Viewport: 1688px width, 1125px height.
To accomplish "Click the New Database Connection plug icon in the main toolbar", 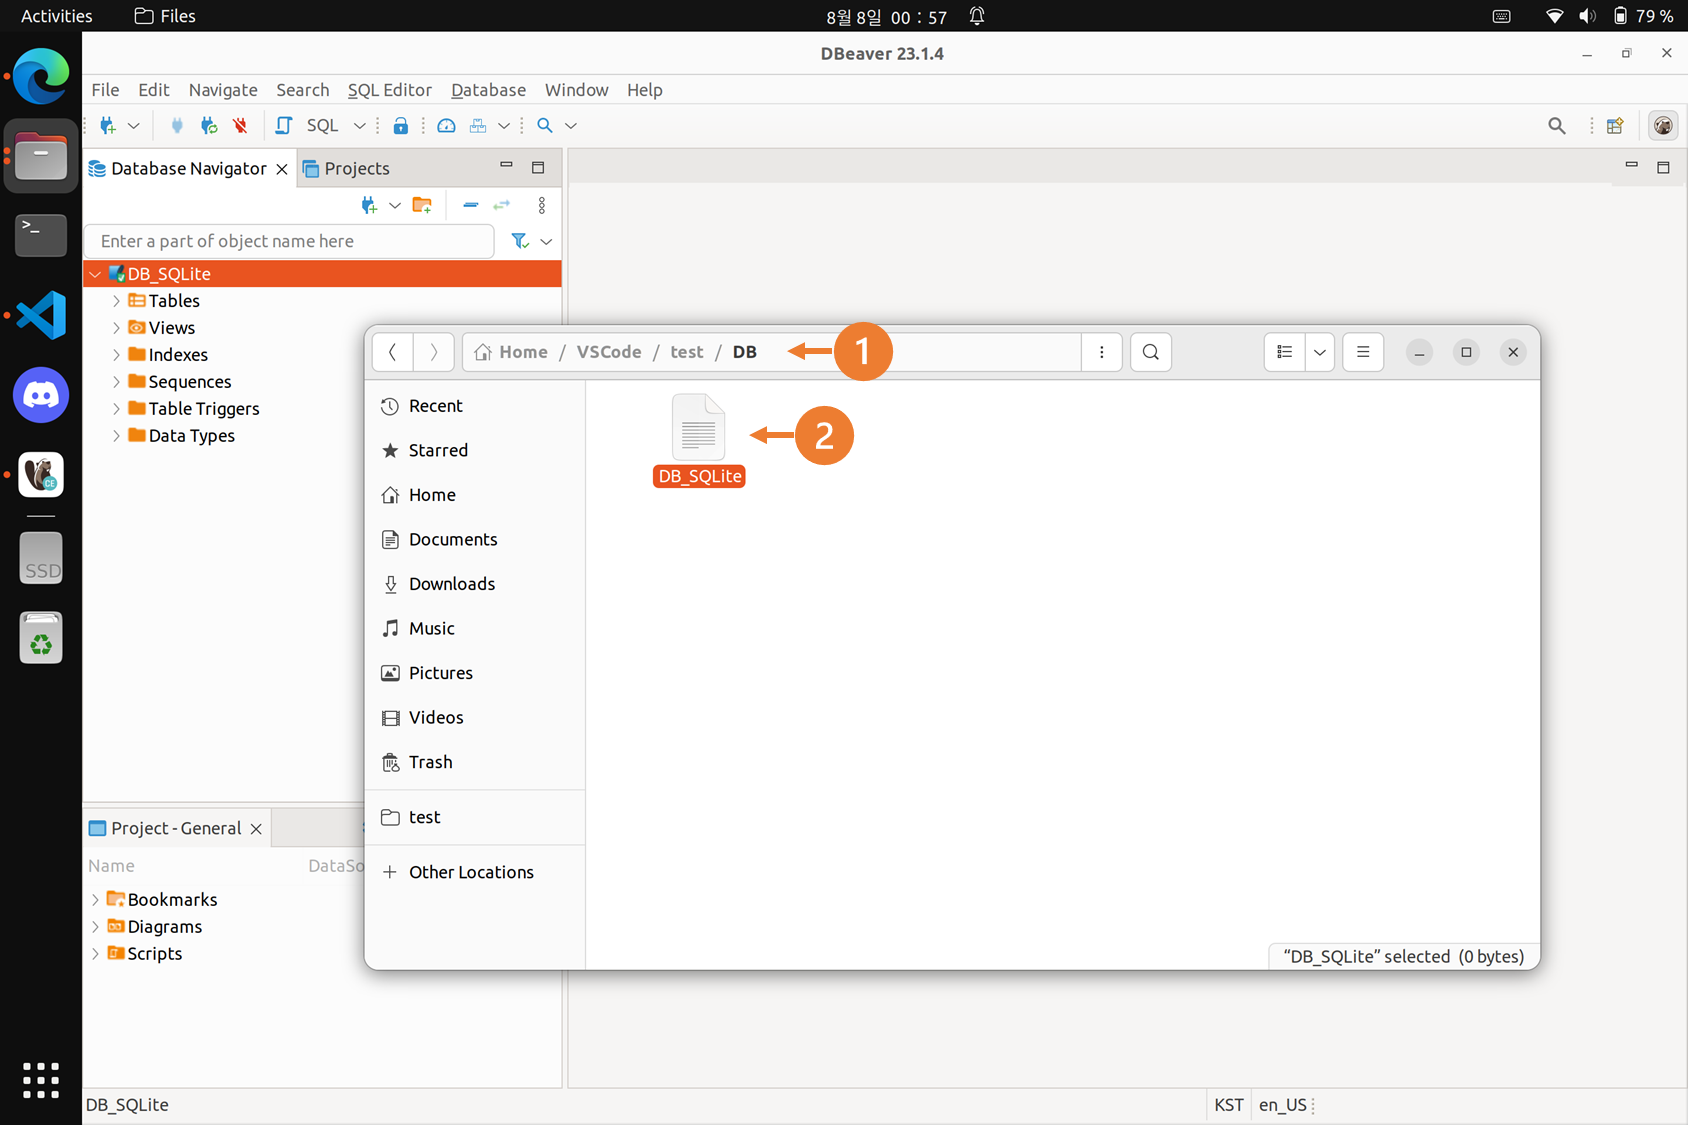I will click(108, 125).
